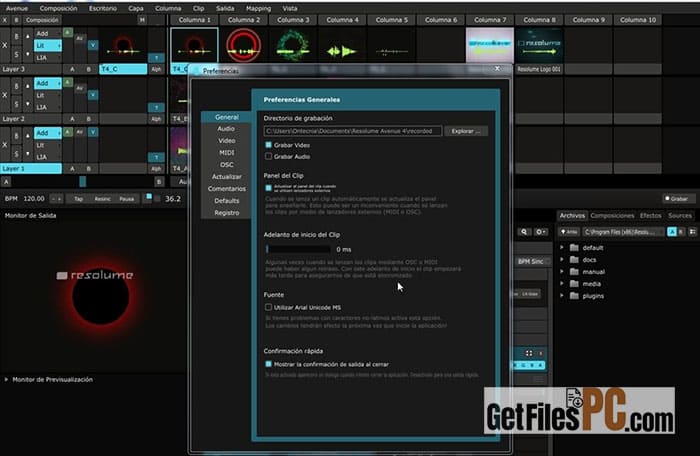The height and width of the screenshot is (456, 700).
Task: Select MIDI in Preferencias sidebar
Action: pyautogui.click(x=226, y=153)
